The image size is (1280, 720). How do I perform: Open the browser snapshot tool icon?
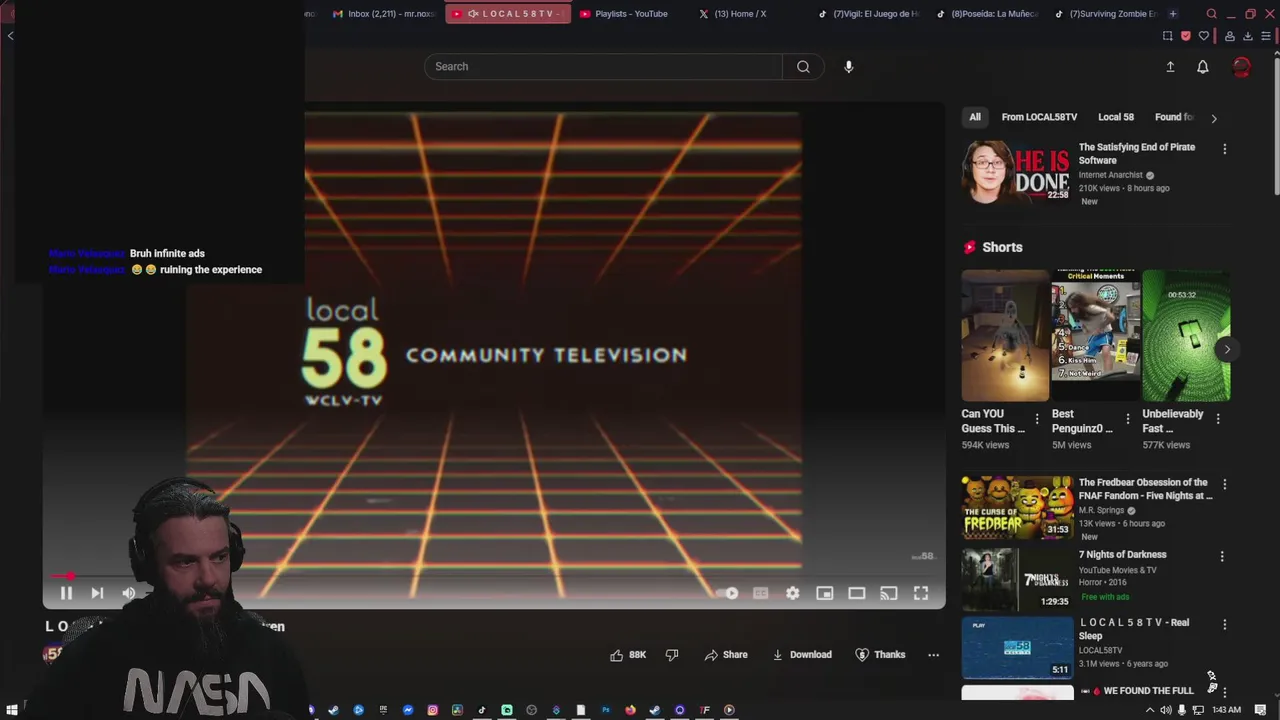pos(1167,36)
